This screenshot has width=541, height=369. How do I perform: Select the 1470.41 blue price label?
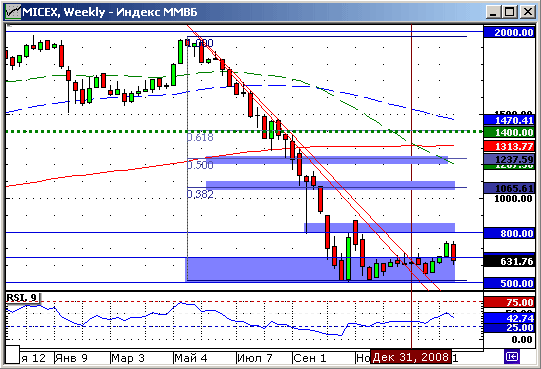509,120
